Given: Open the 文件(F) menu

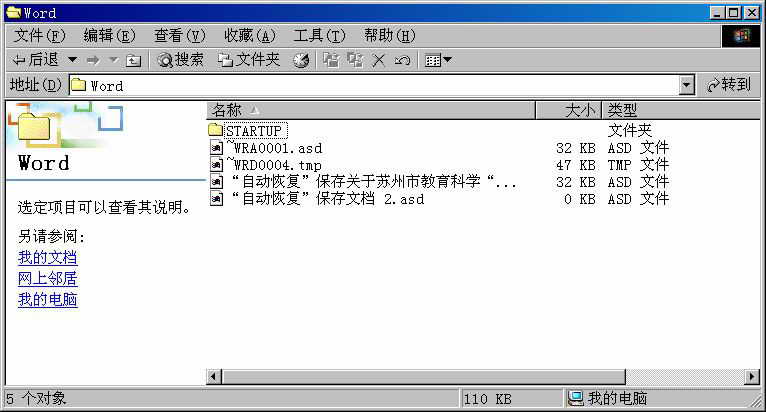Looking at the screenshot, I should [41, 35].
